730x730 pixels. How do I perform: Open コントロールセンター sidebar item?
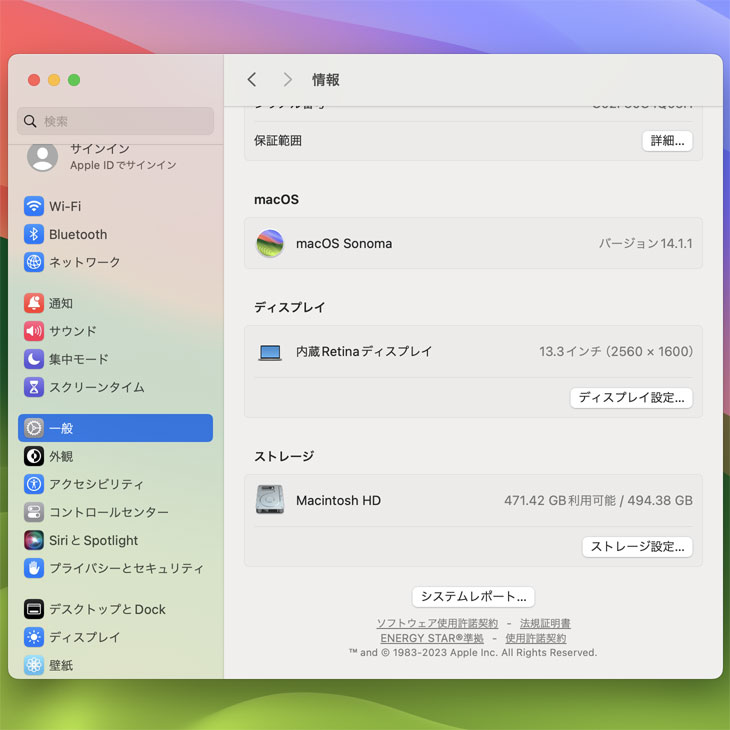(x=108, y=512)
